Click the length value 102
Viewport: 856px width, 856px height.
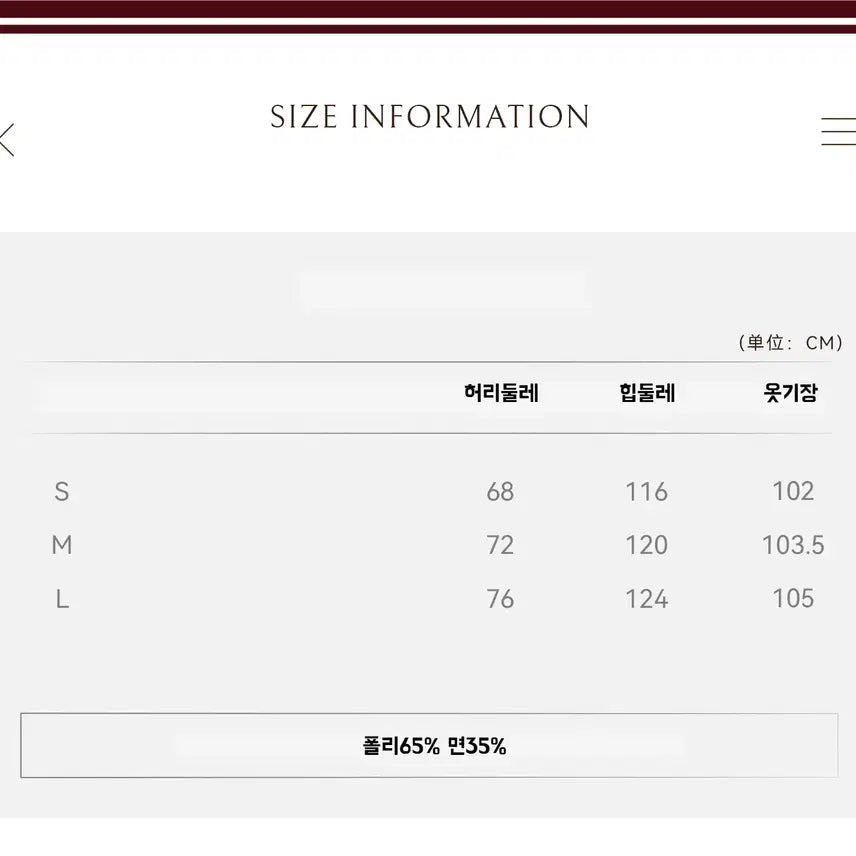(x=793, y=491)
